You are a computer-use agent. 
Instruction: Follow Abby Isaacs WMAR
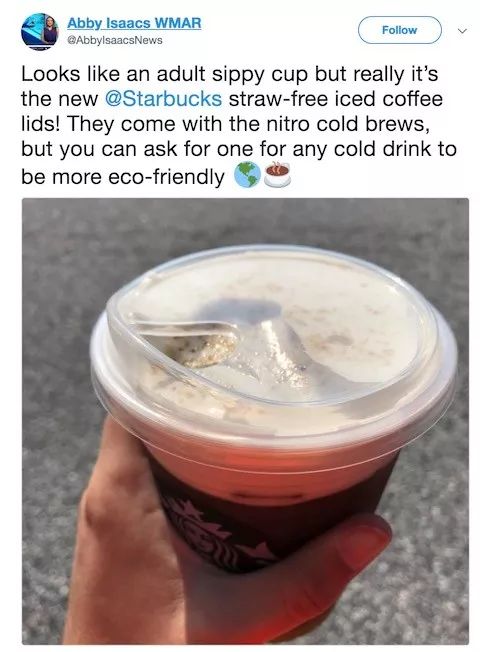pyautogui.click(x=399, y=30)
